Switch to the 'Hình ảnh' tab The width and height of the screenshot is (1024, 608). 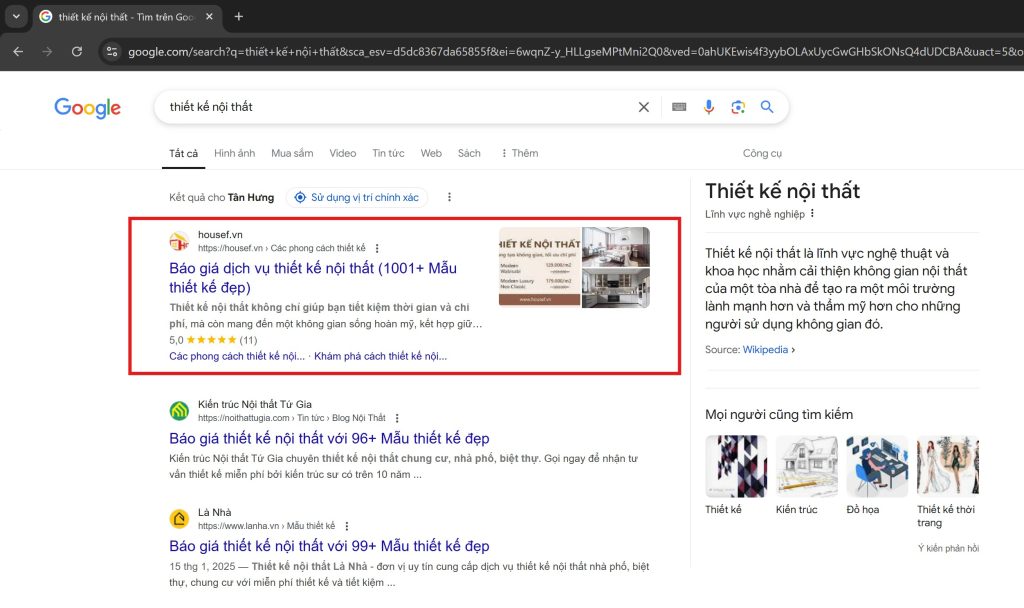[234, 153]
